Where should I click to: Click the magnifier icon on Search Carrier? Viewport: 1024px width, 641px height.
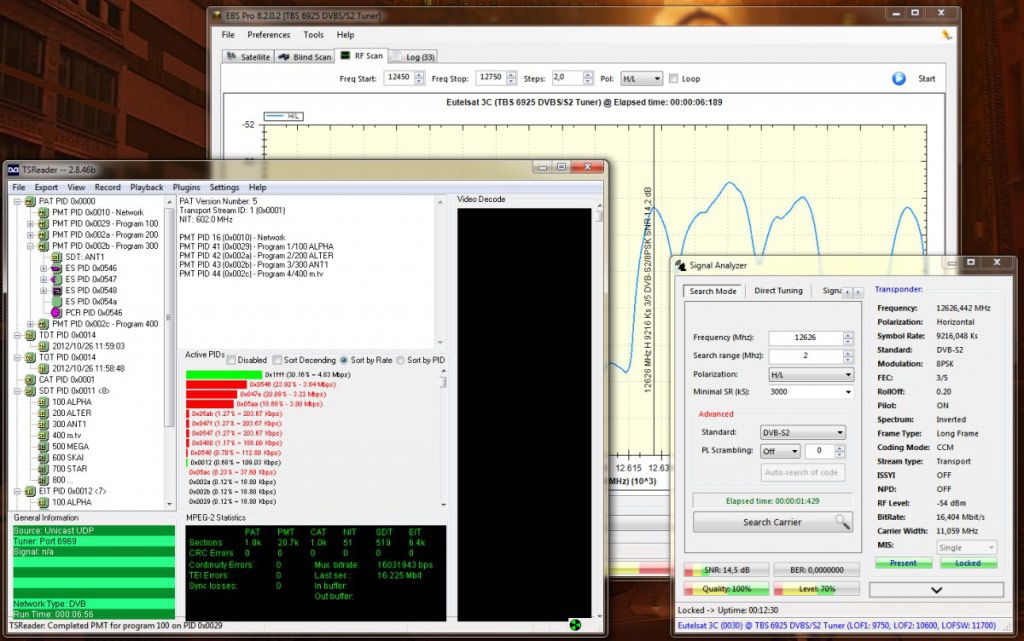click(x=842, y=522)
